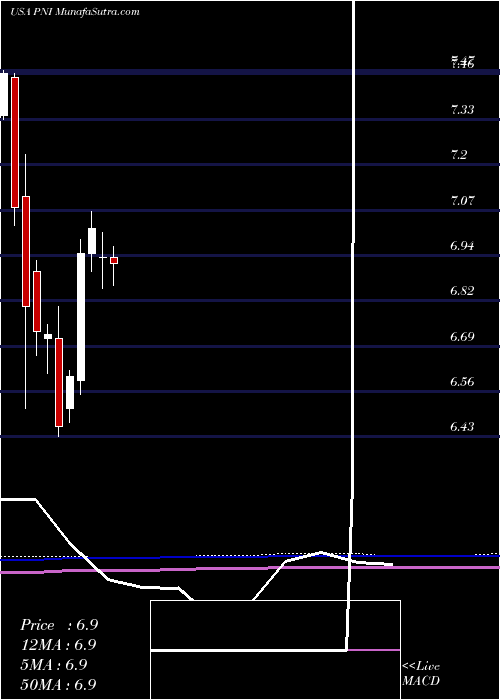Click the 5MA : 6.9 readout

tap(54, 665)
